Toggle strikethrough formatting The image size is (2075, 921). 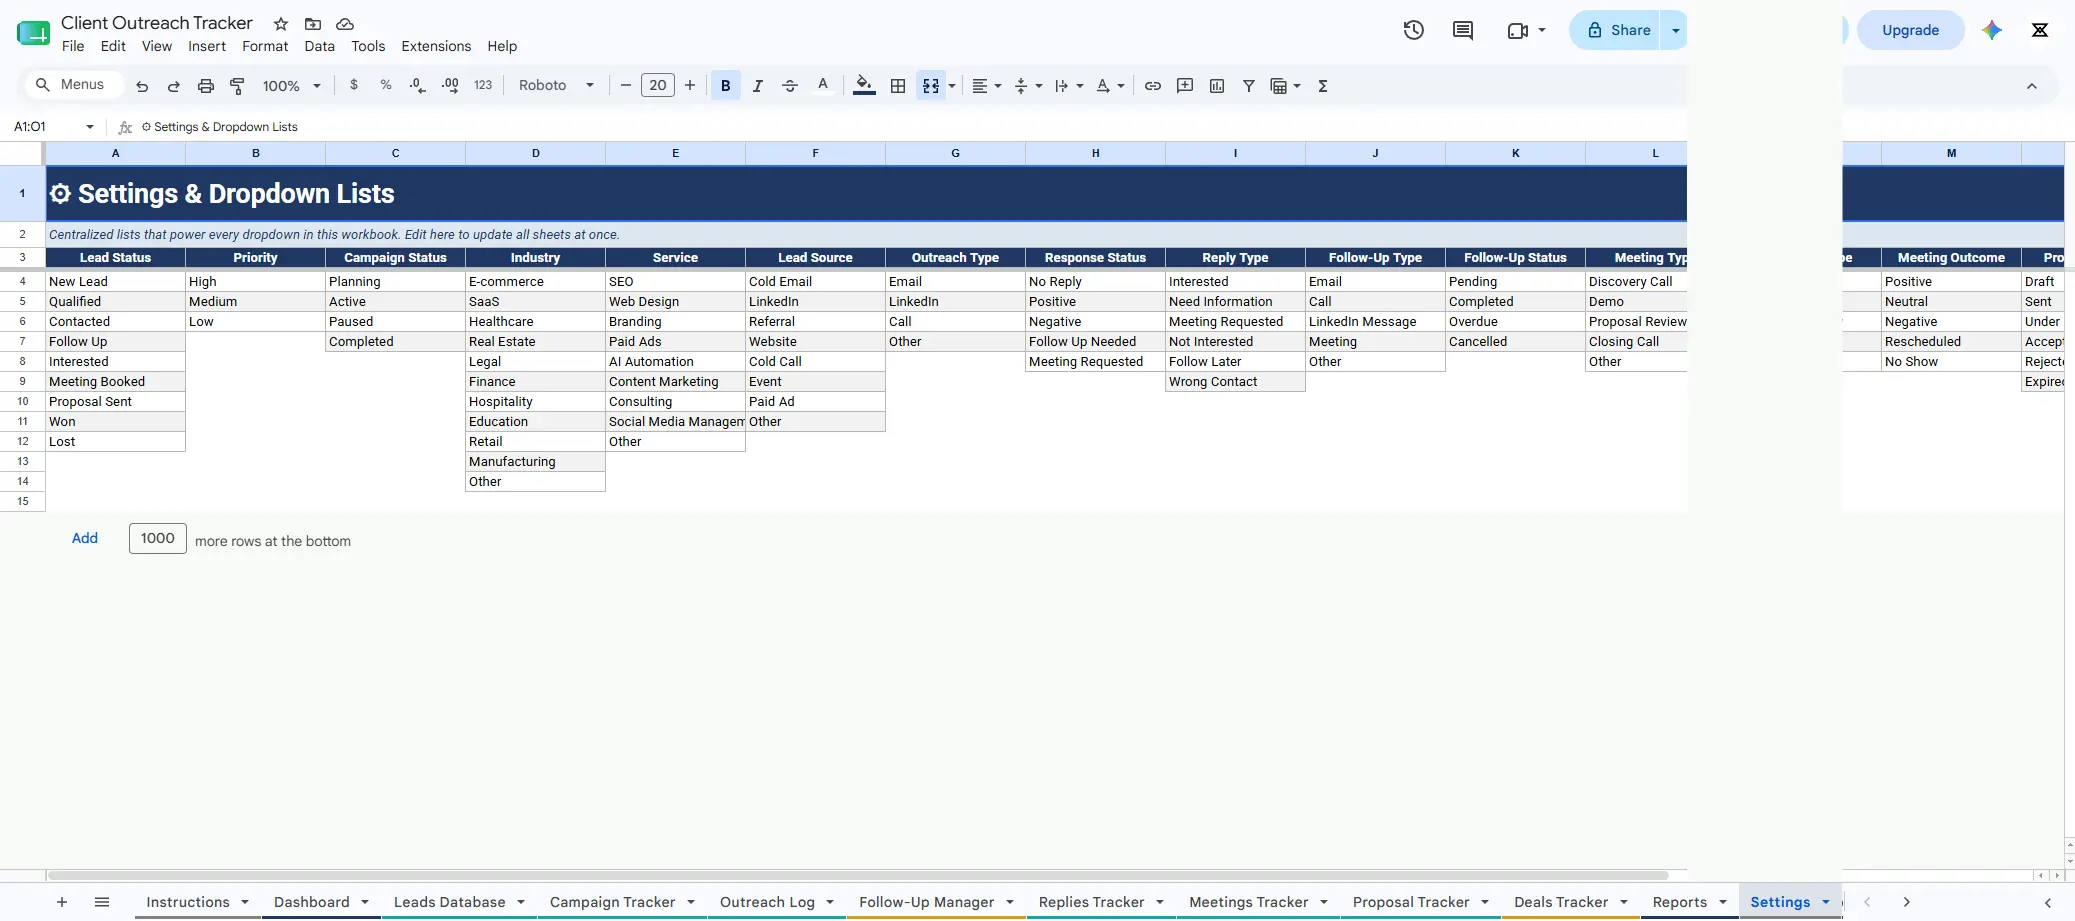coord(789,86)
